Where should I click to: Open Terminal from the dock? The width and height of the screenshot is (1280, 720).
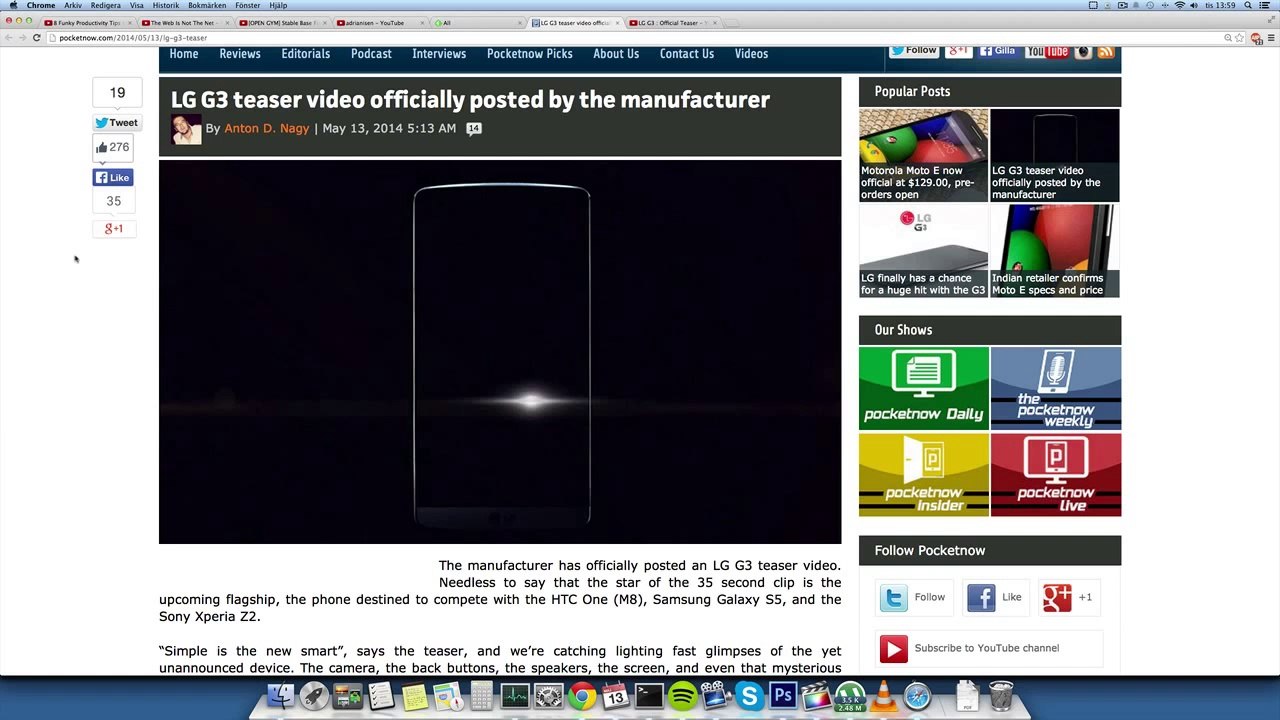point(649,695)
